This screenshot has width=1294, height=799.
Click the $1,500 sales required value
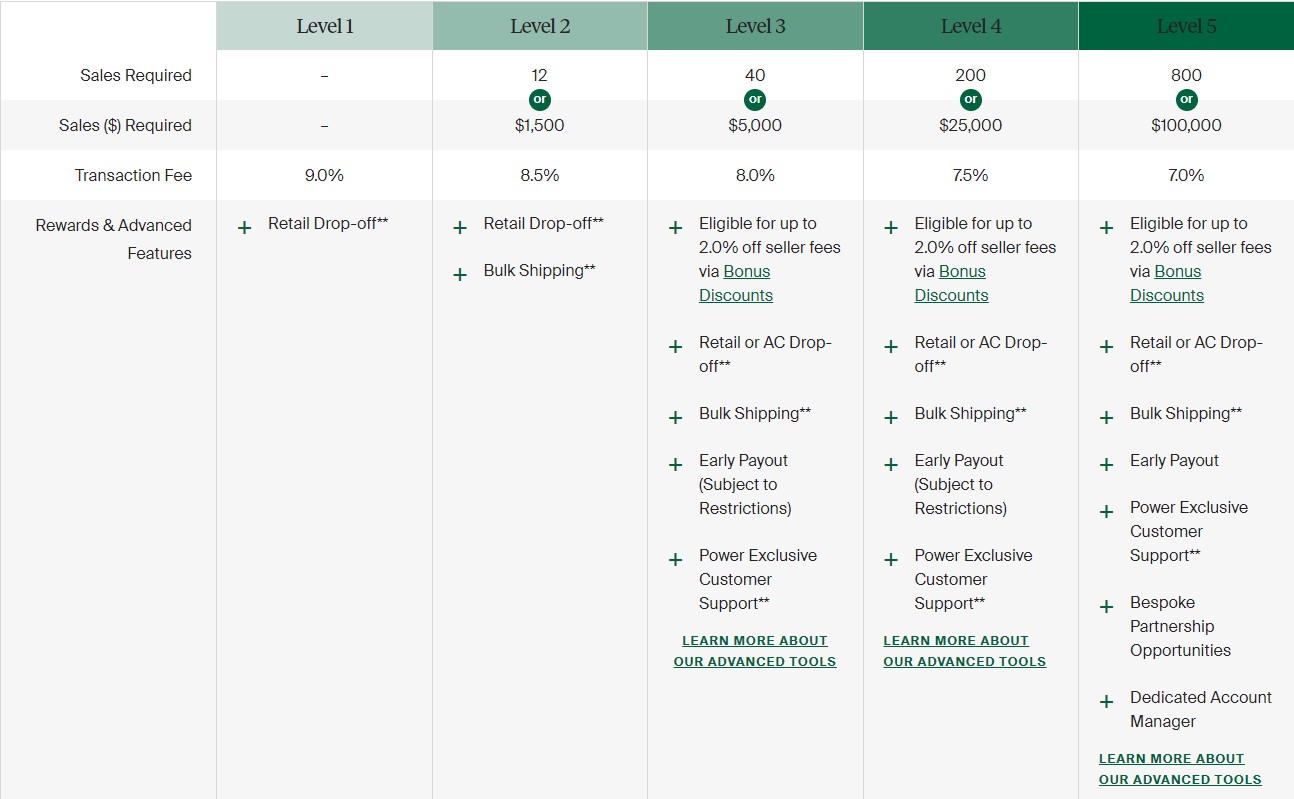[540, 125]
